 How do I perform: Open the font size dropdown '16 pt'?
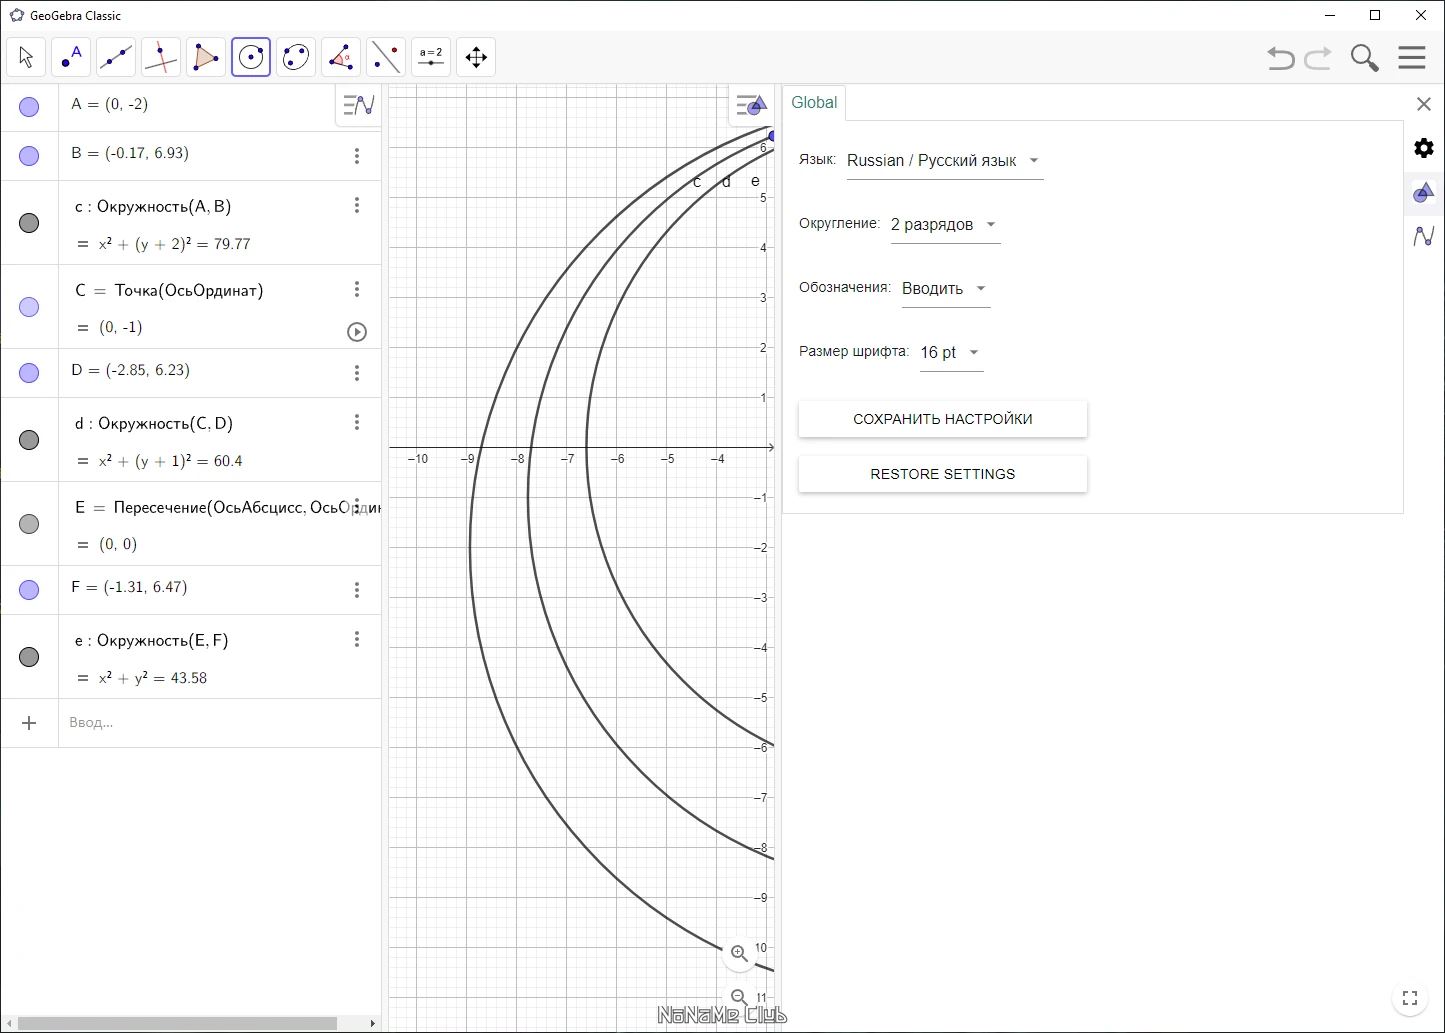coord(950,353)
